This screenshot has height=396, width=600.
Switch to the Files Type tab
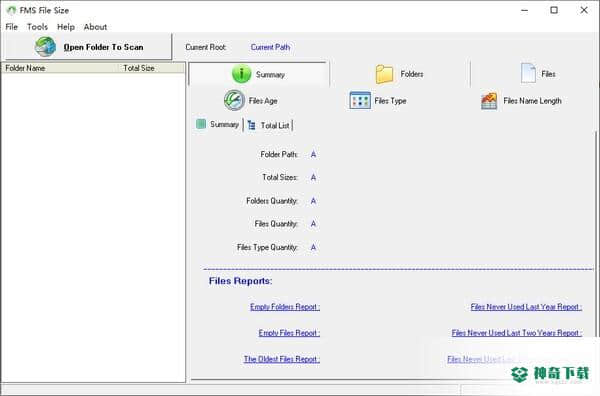tap(378, 101)
